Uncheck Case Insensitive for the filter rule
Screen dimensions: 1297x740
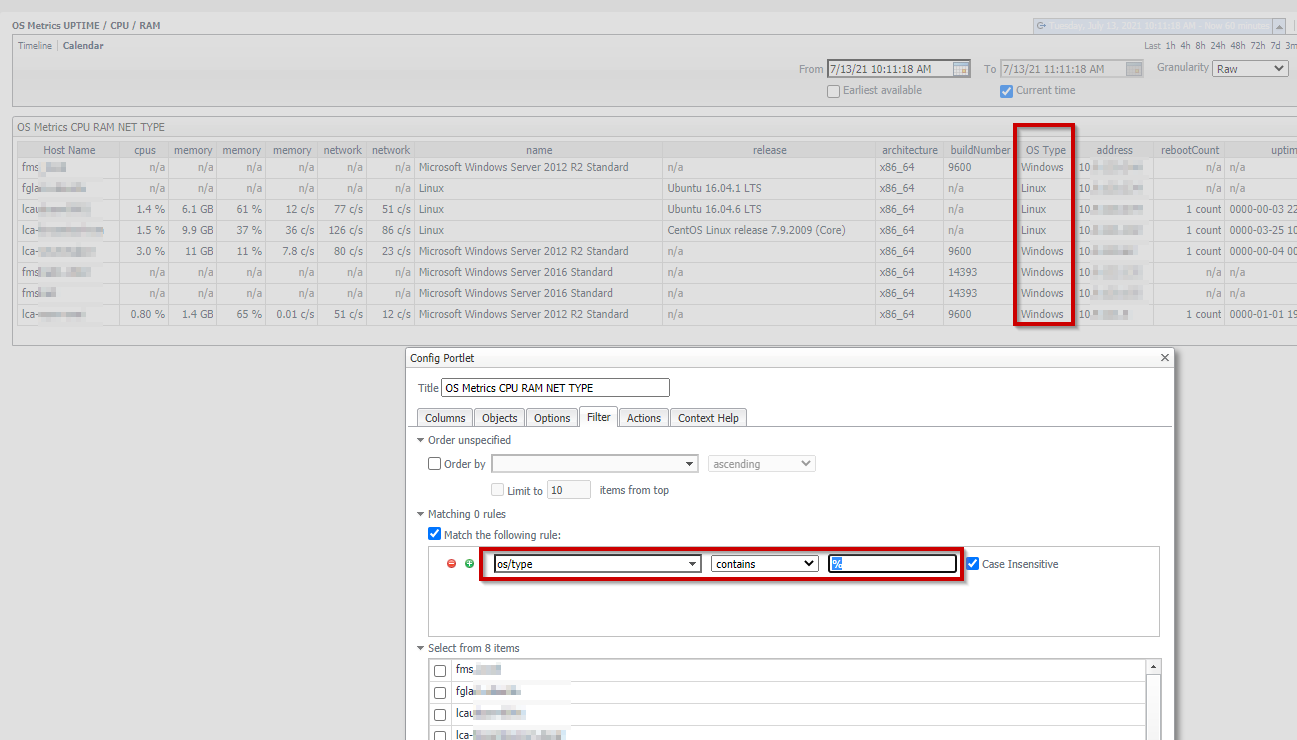(972, 563)
